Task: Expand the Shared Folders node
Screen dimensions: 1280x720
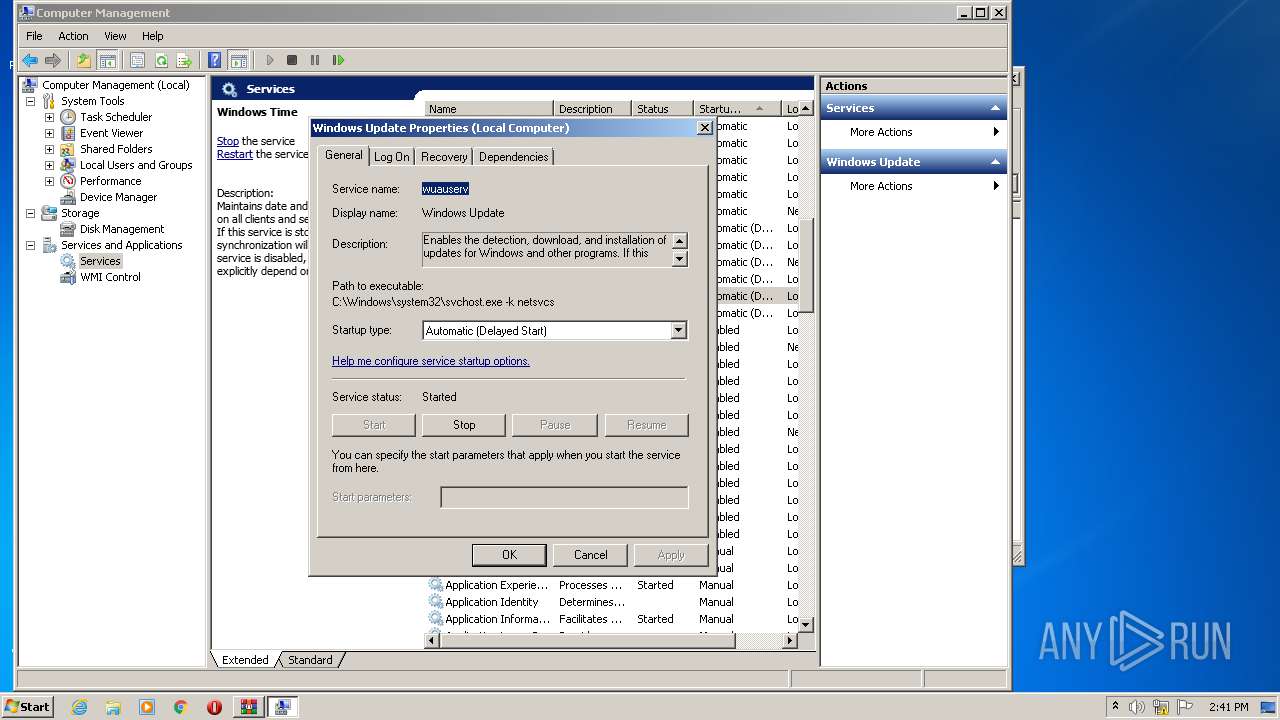Action: click(x=49, y=149)
